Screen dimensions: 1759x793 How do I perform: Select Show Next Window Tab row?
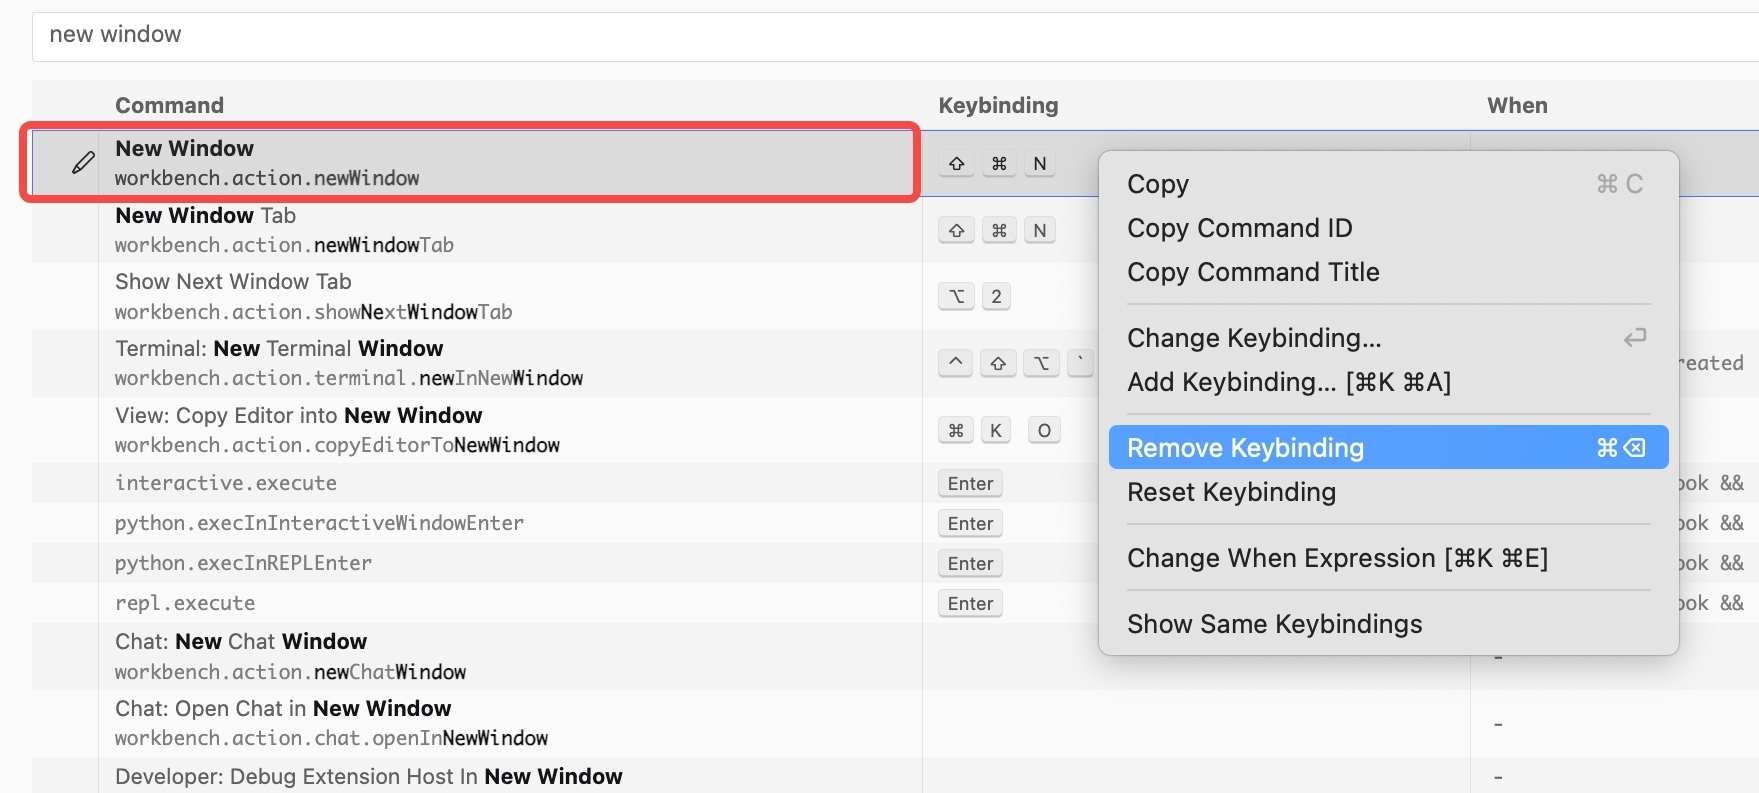click(500, 297)
